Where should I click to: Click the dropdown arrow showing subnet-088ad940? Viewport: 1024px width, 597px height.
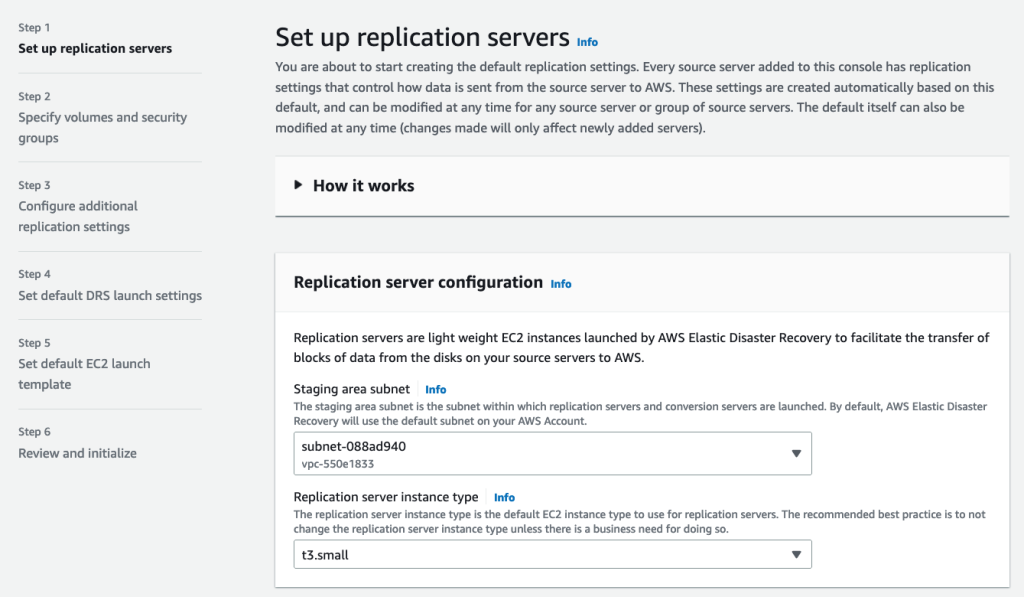[797, 453]
